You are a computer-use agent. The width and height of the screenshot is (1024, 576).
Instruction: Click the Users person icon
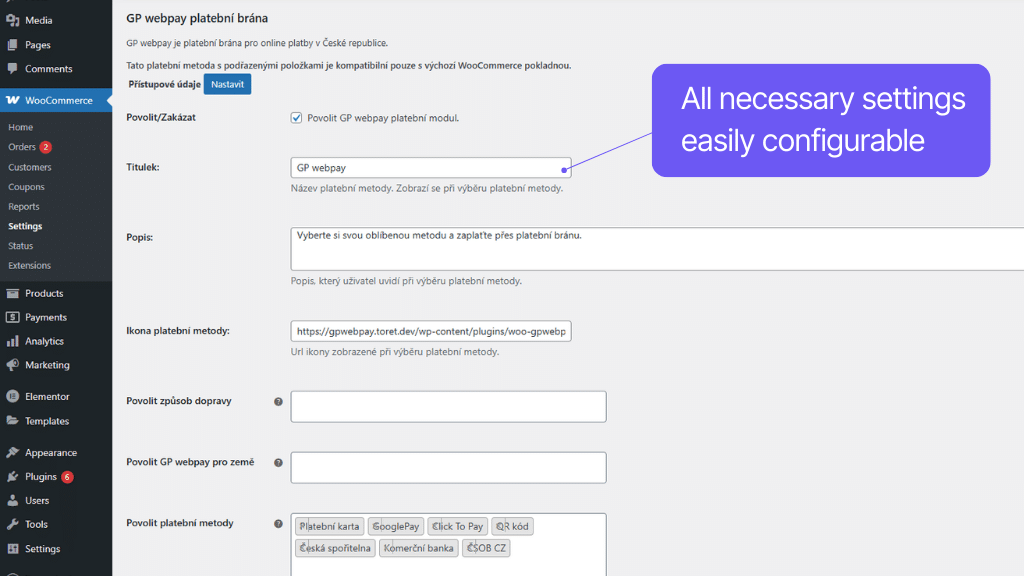[12, 500]
